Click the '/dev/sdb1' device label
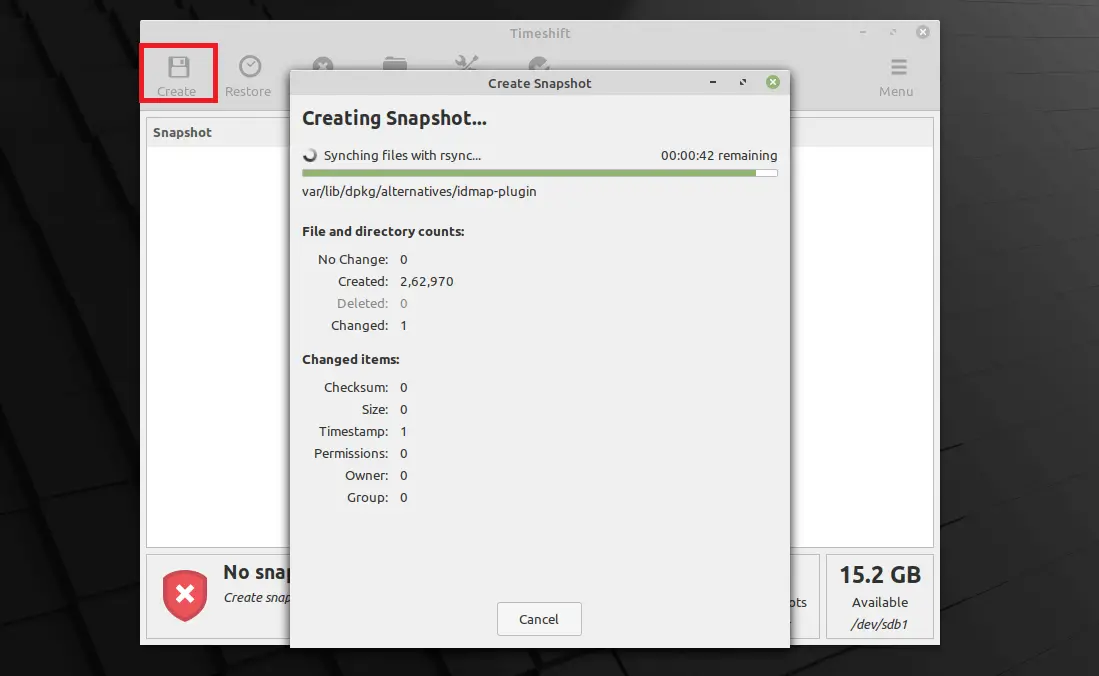This screenshot has height=676, width=1099. click(x=880, y=624)
